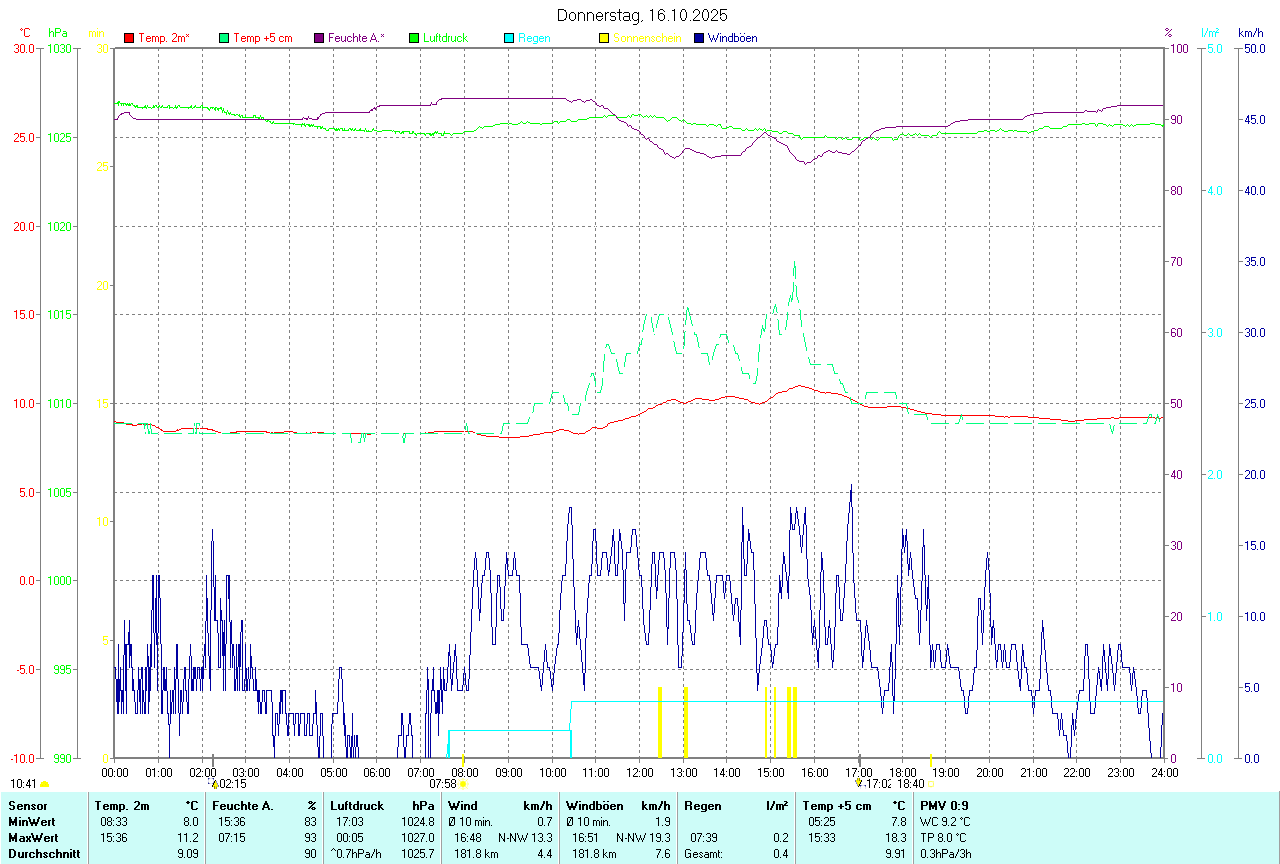Screen dimensions: 1280x864
Task: Click the red Temp. 2m legend square
Action: 129,38
